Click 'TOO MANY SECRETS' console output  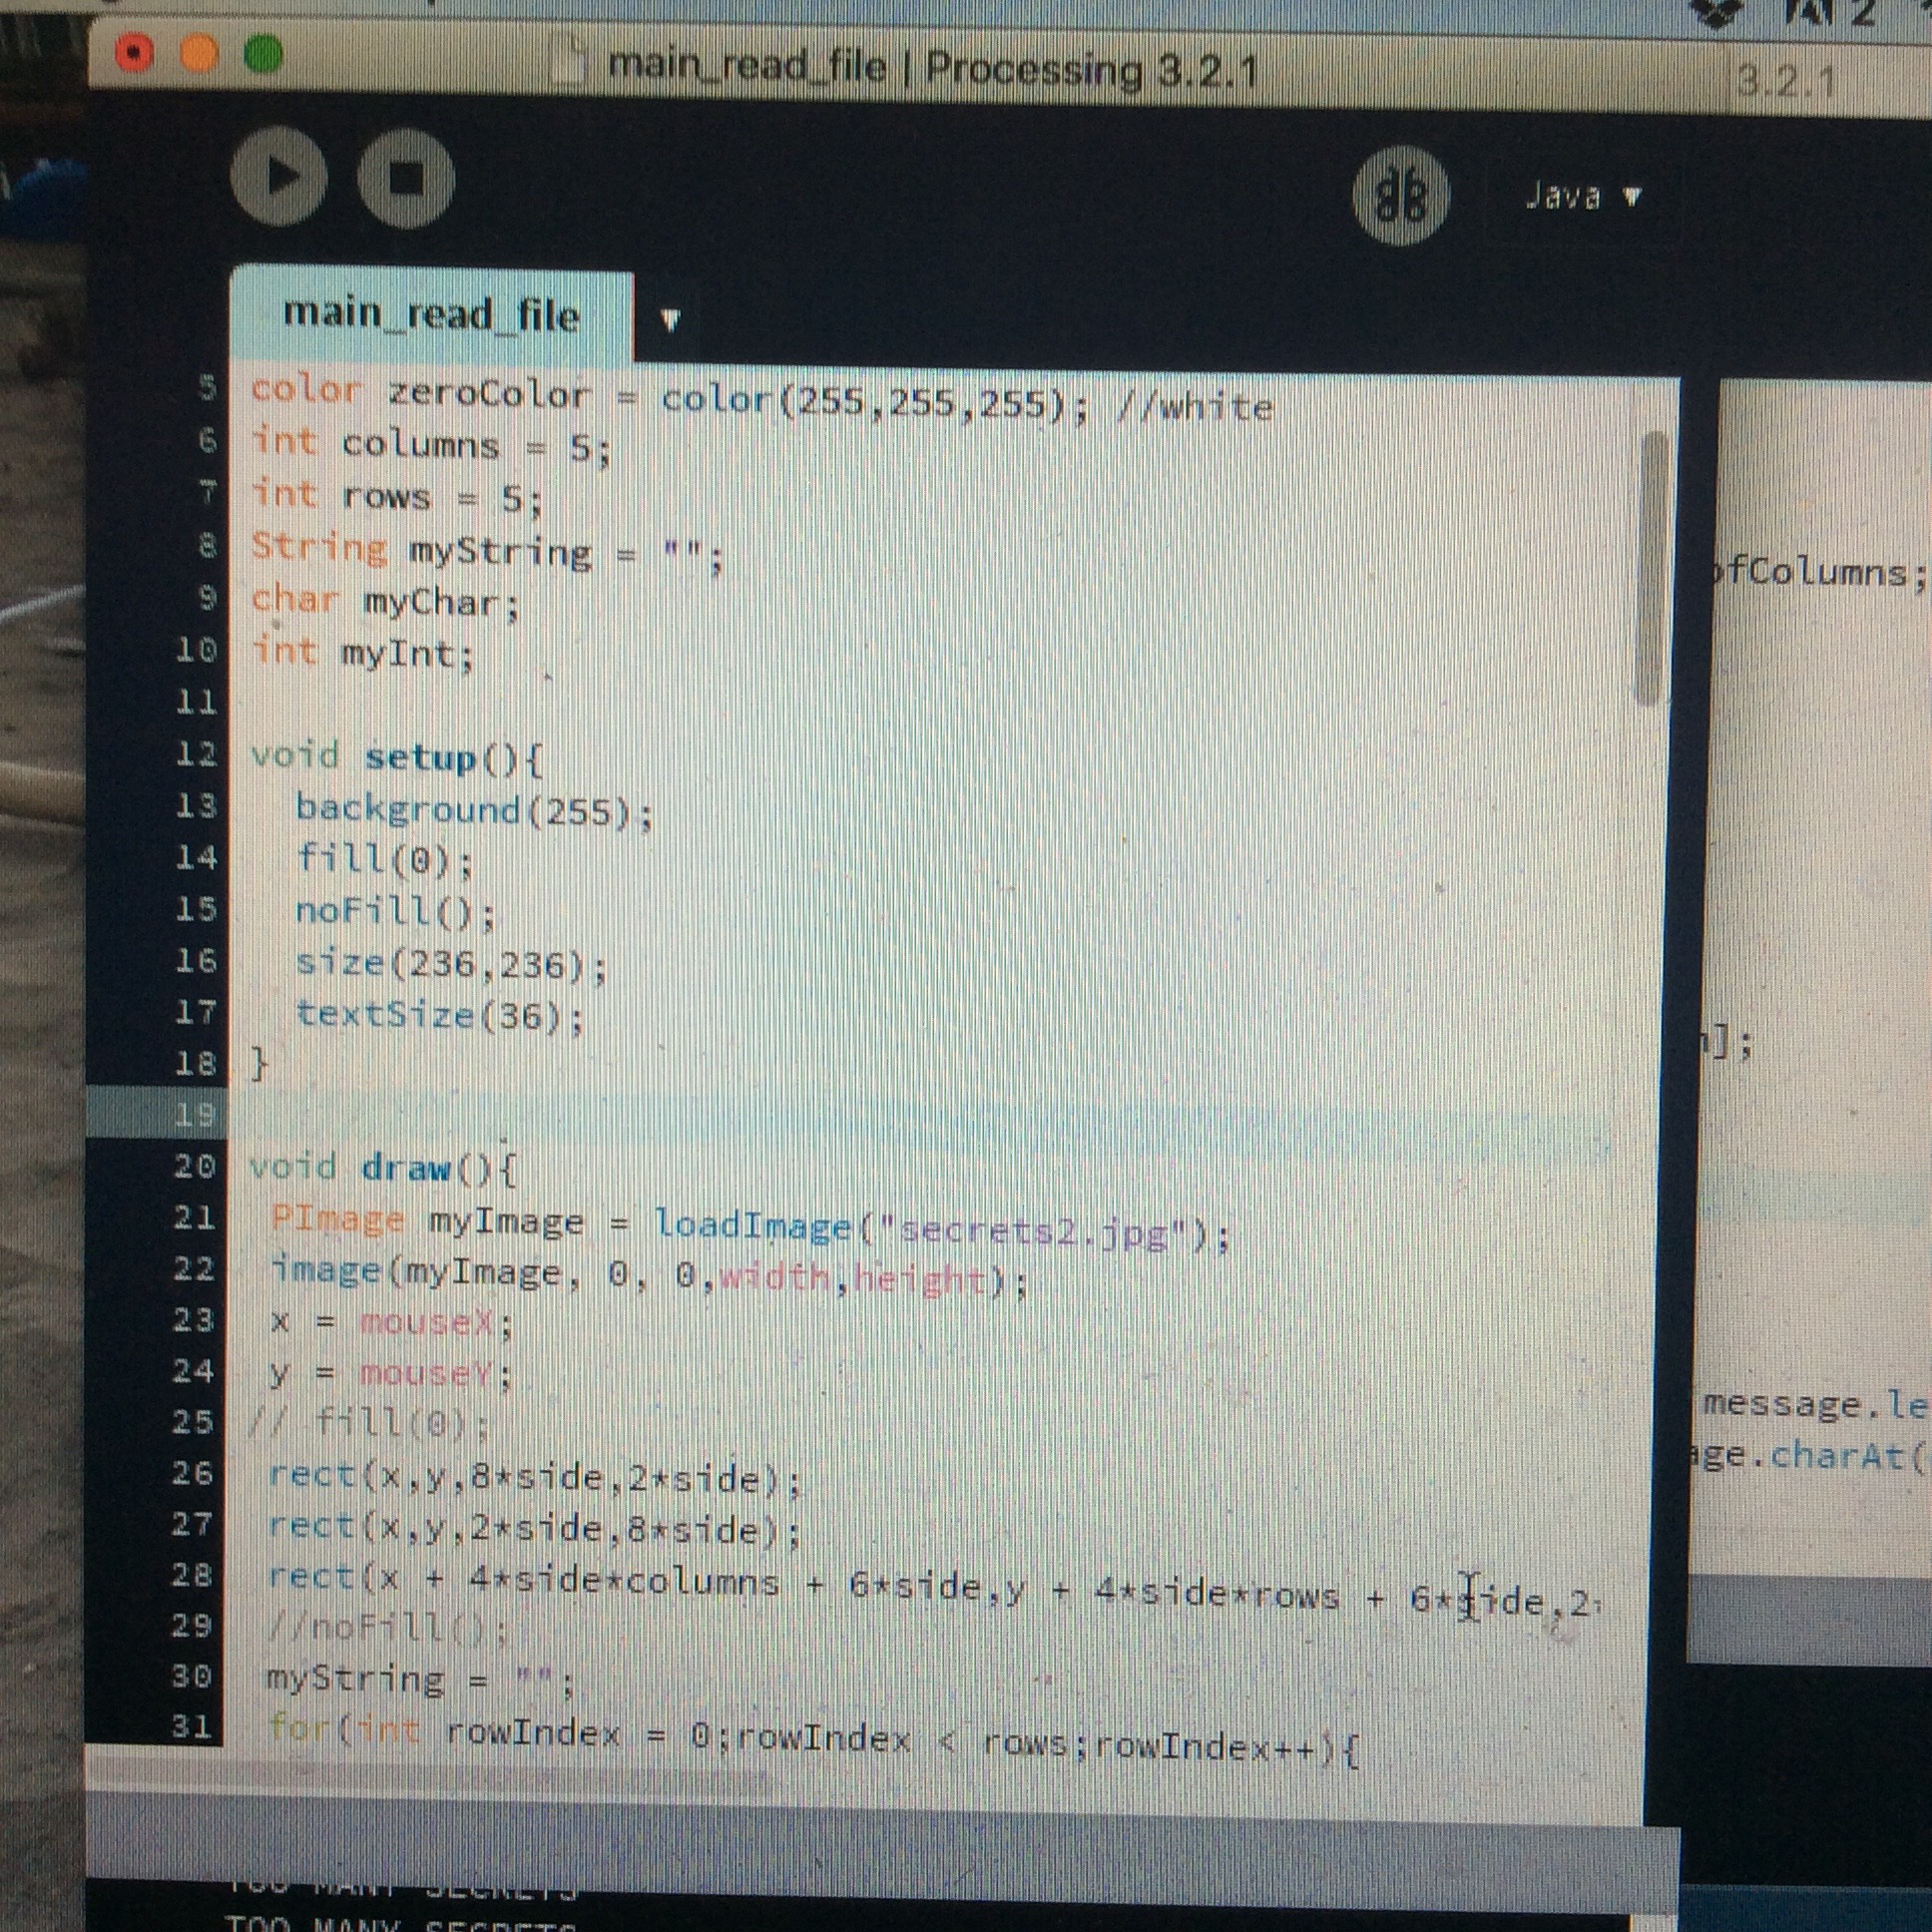click(x=400, y=1922)
